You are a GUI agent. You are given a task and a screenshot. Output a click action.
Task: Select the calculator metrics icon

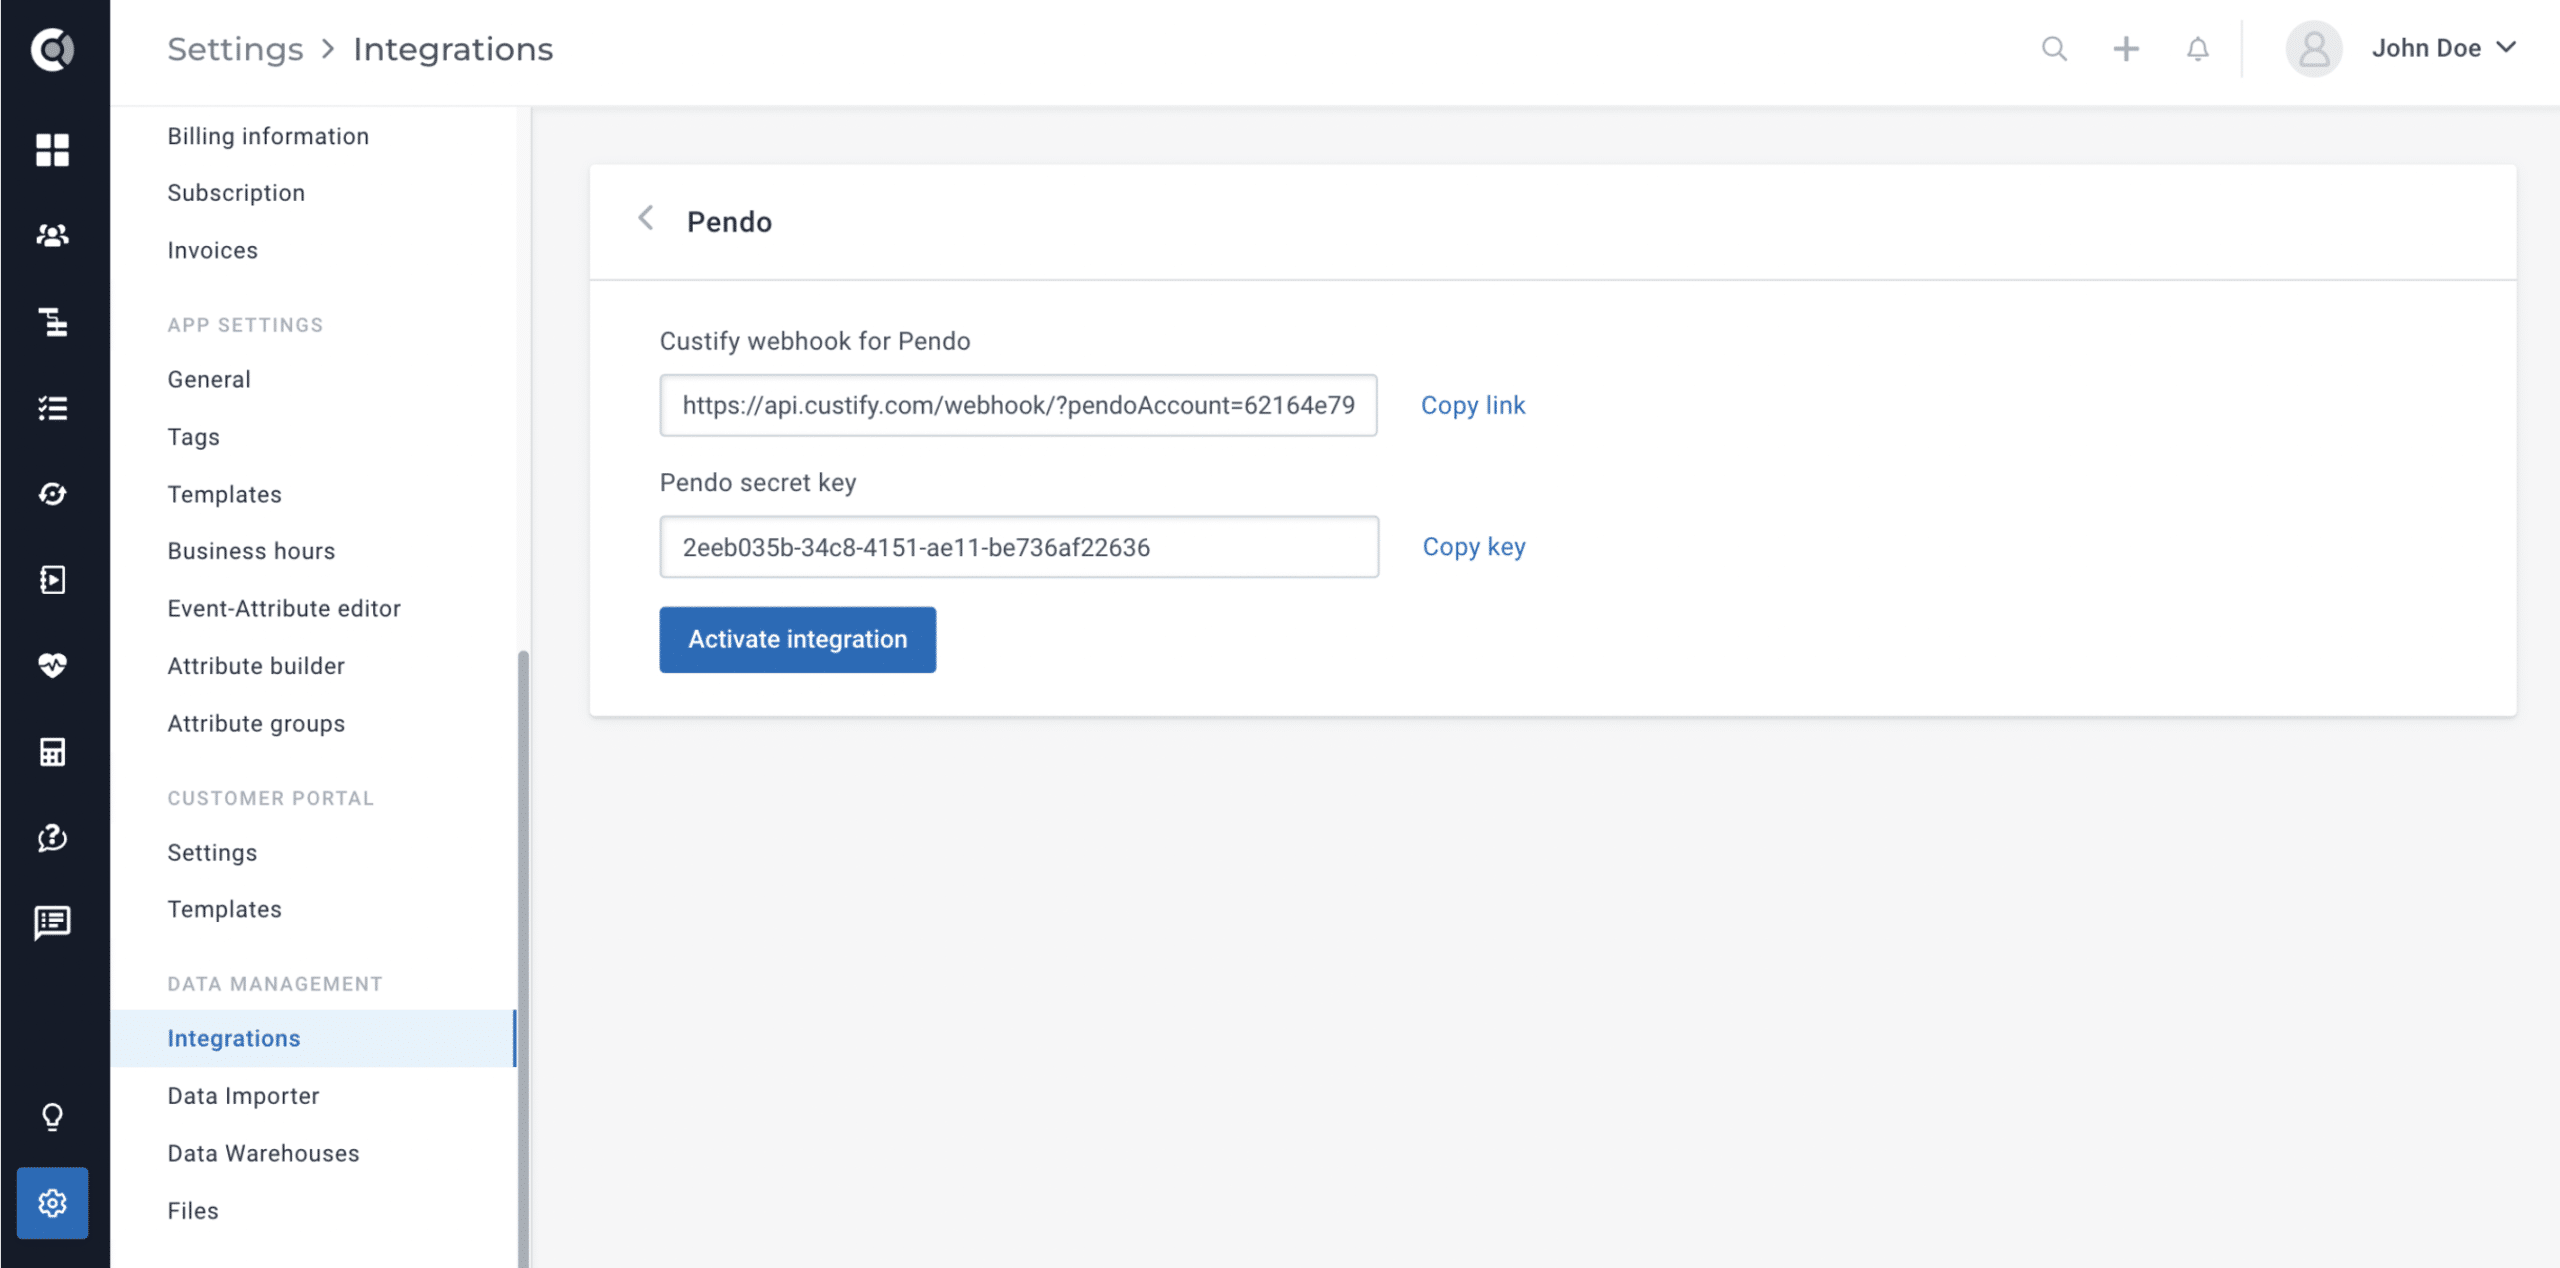(x=52, y=751)
